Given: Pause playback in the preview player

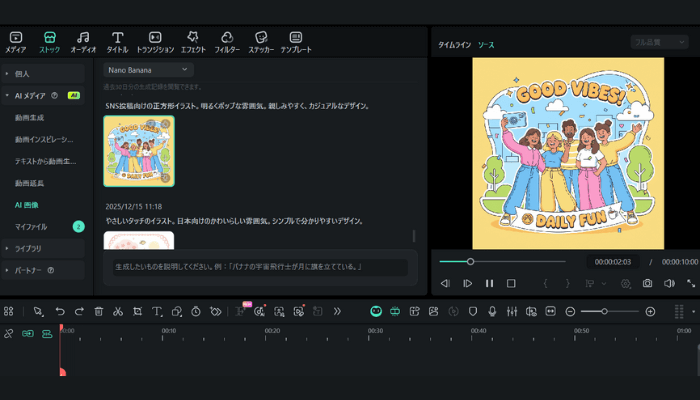Looking at the screenshot, I should (489, 283).
